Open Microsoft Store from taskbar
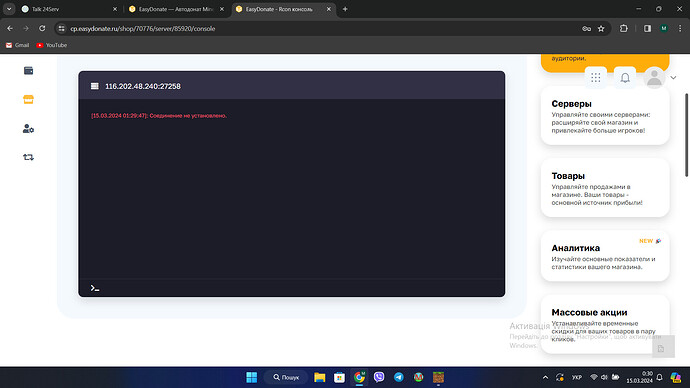 click(339, 377)
